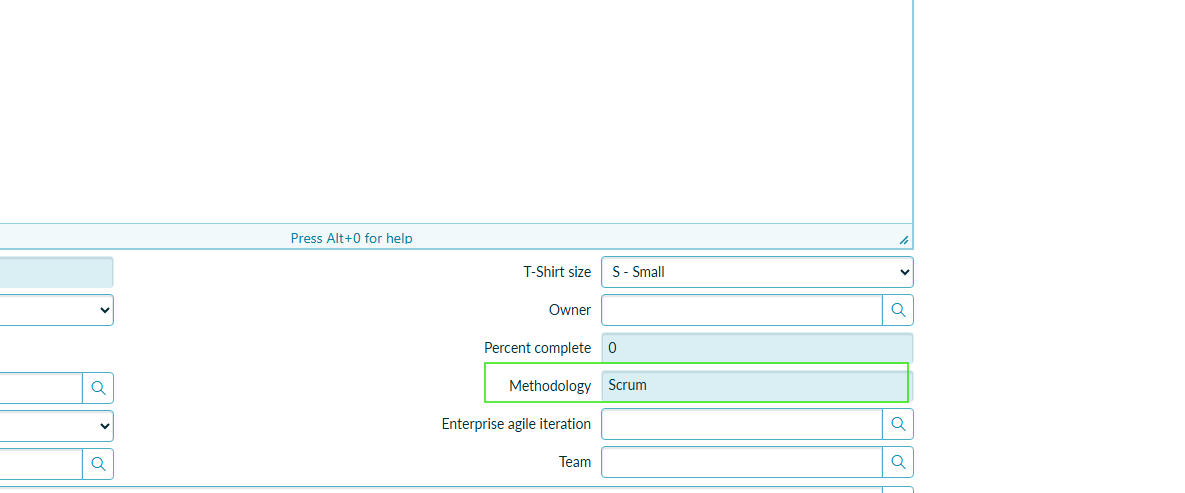Click the 'Enterprise agile iteration' label
This screenshot has width=1185, height=493.
(x=516, y=424)
